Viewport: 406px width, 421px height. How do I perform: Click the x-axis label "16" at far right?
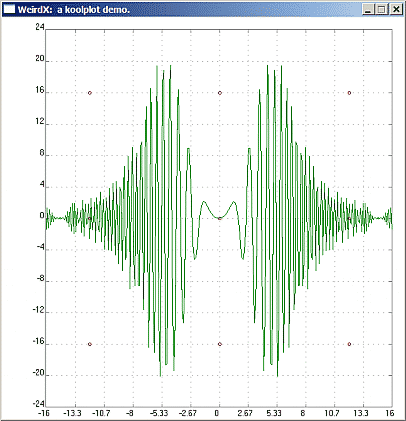(390, 413)
